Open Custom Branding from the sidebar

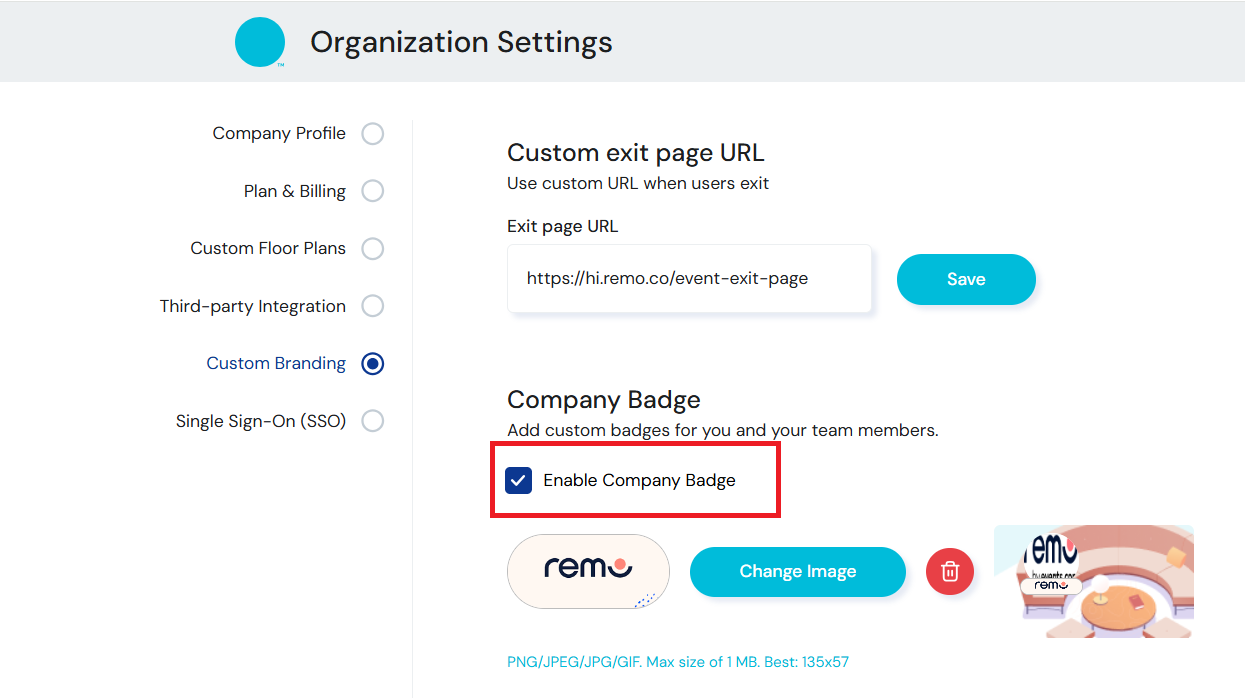click(276, 363)
